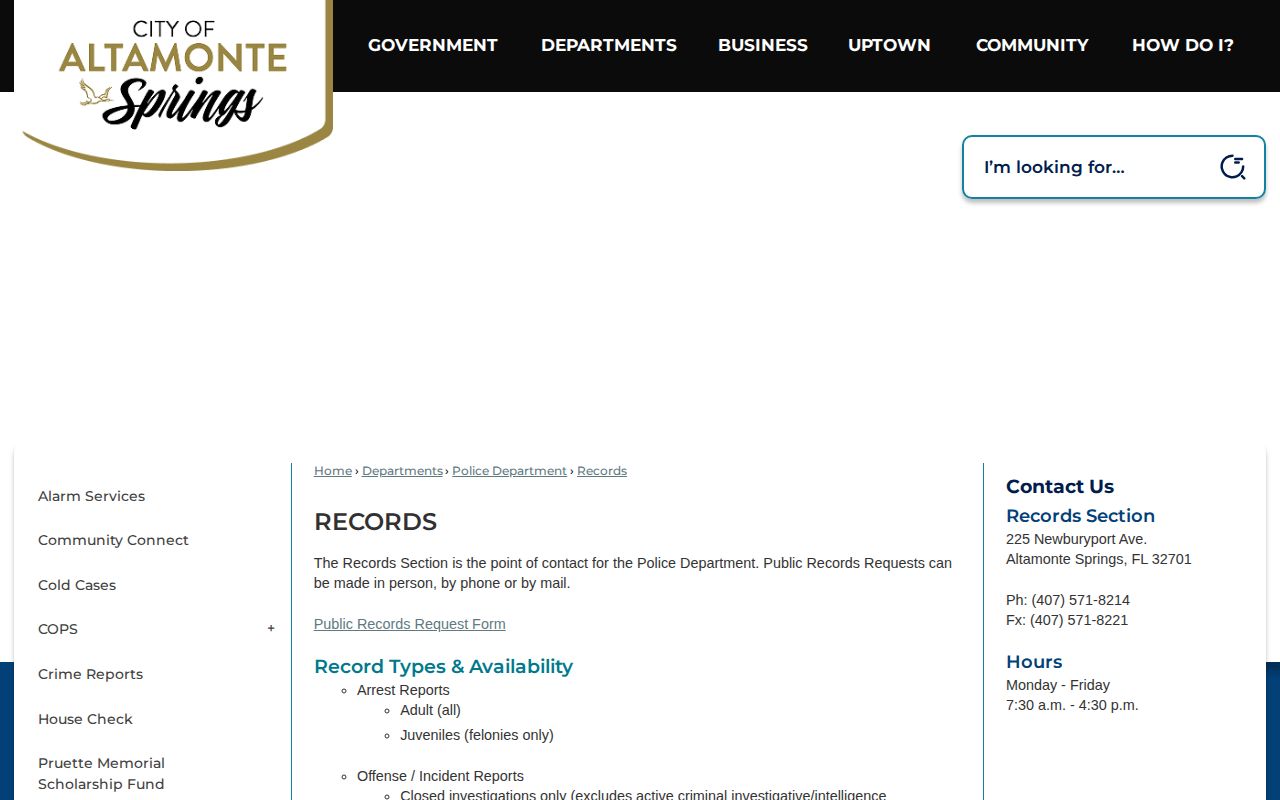Image resolution: width=1280 pixels, height=800 pixels.
Task: Open Cold Cases in the sidebar
Action: (x=77, y=585)
